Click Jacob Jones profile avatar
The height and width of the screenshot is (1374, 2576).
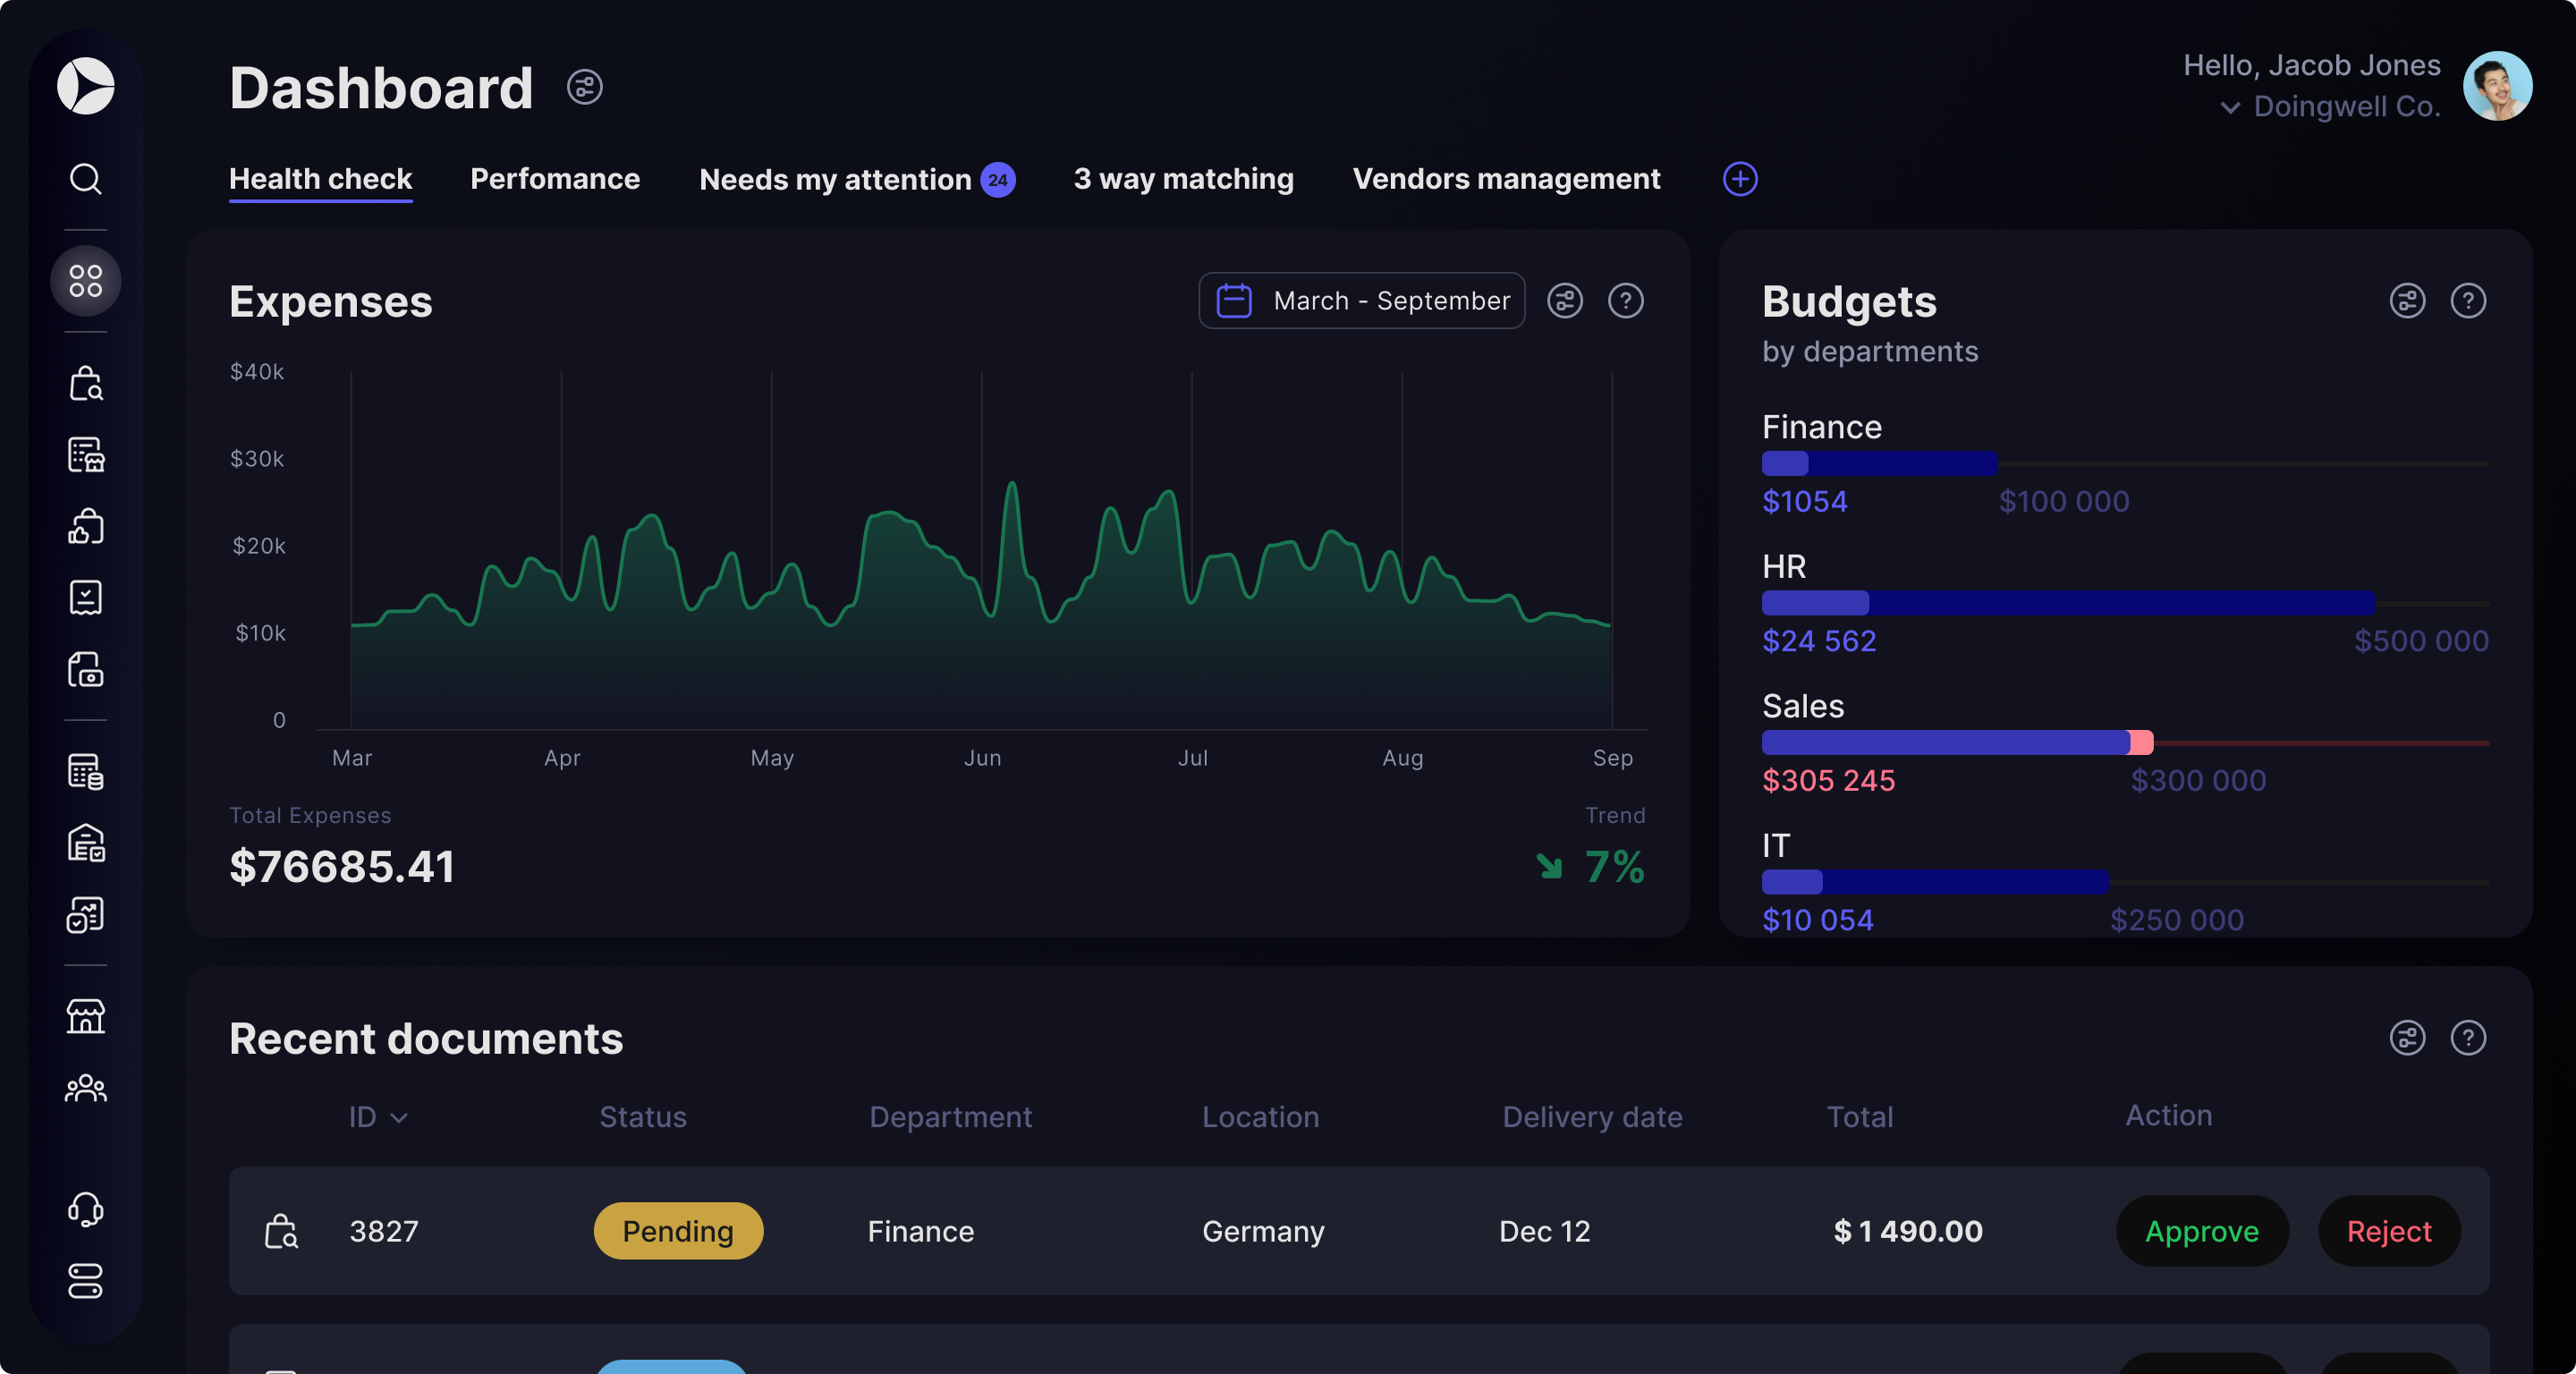2496,86
